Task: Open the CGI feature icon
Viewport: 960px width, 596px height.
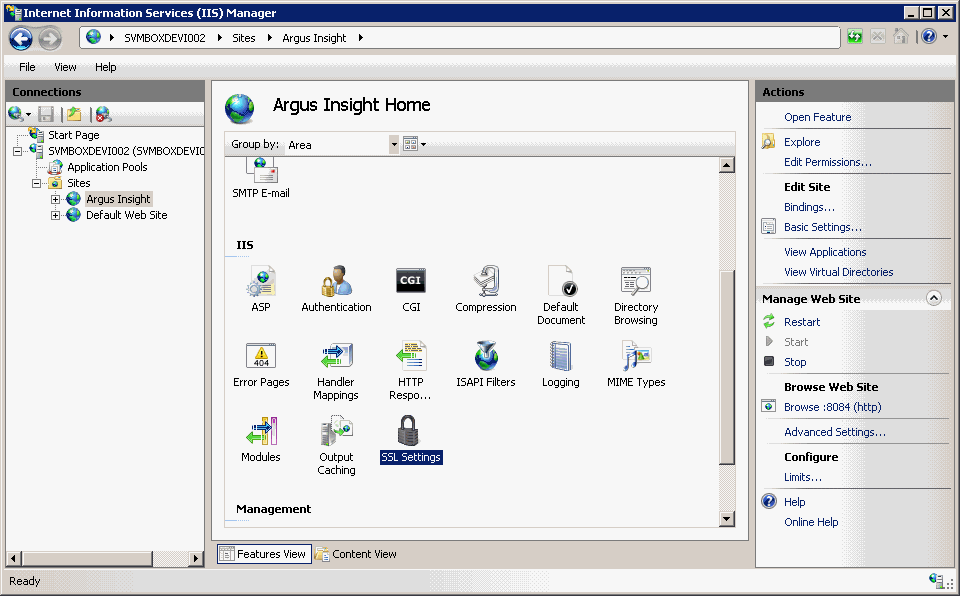Action: (x=411, y=289)
